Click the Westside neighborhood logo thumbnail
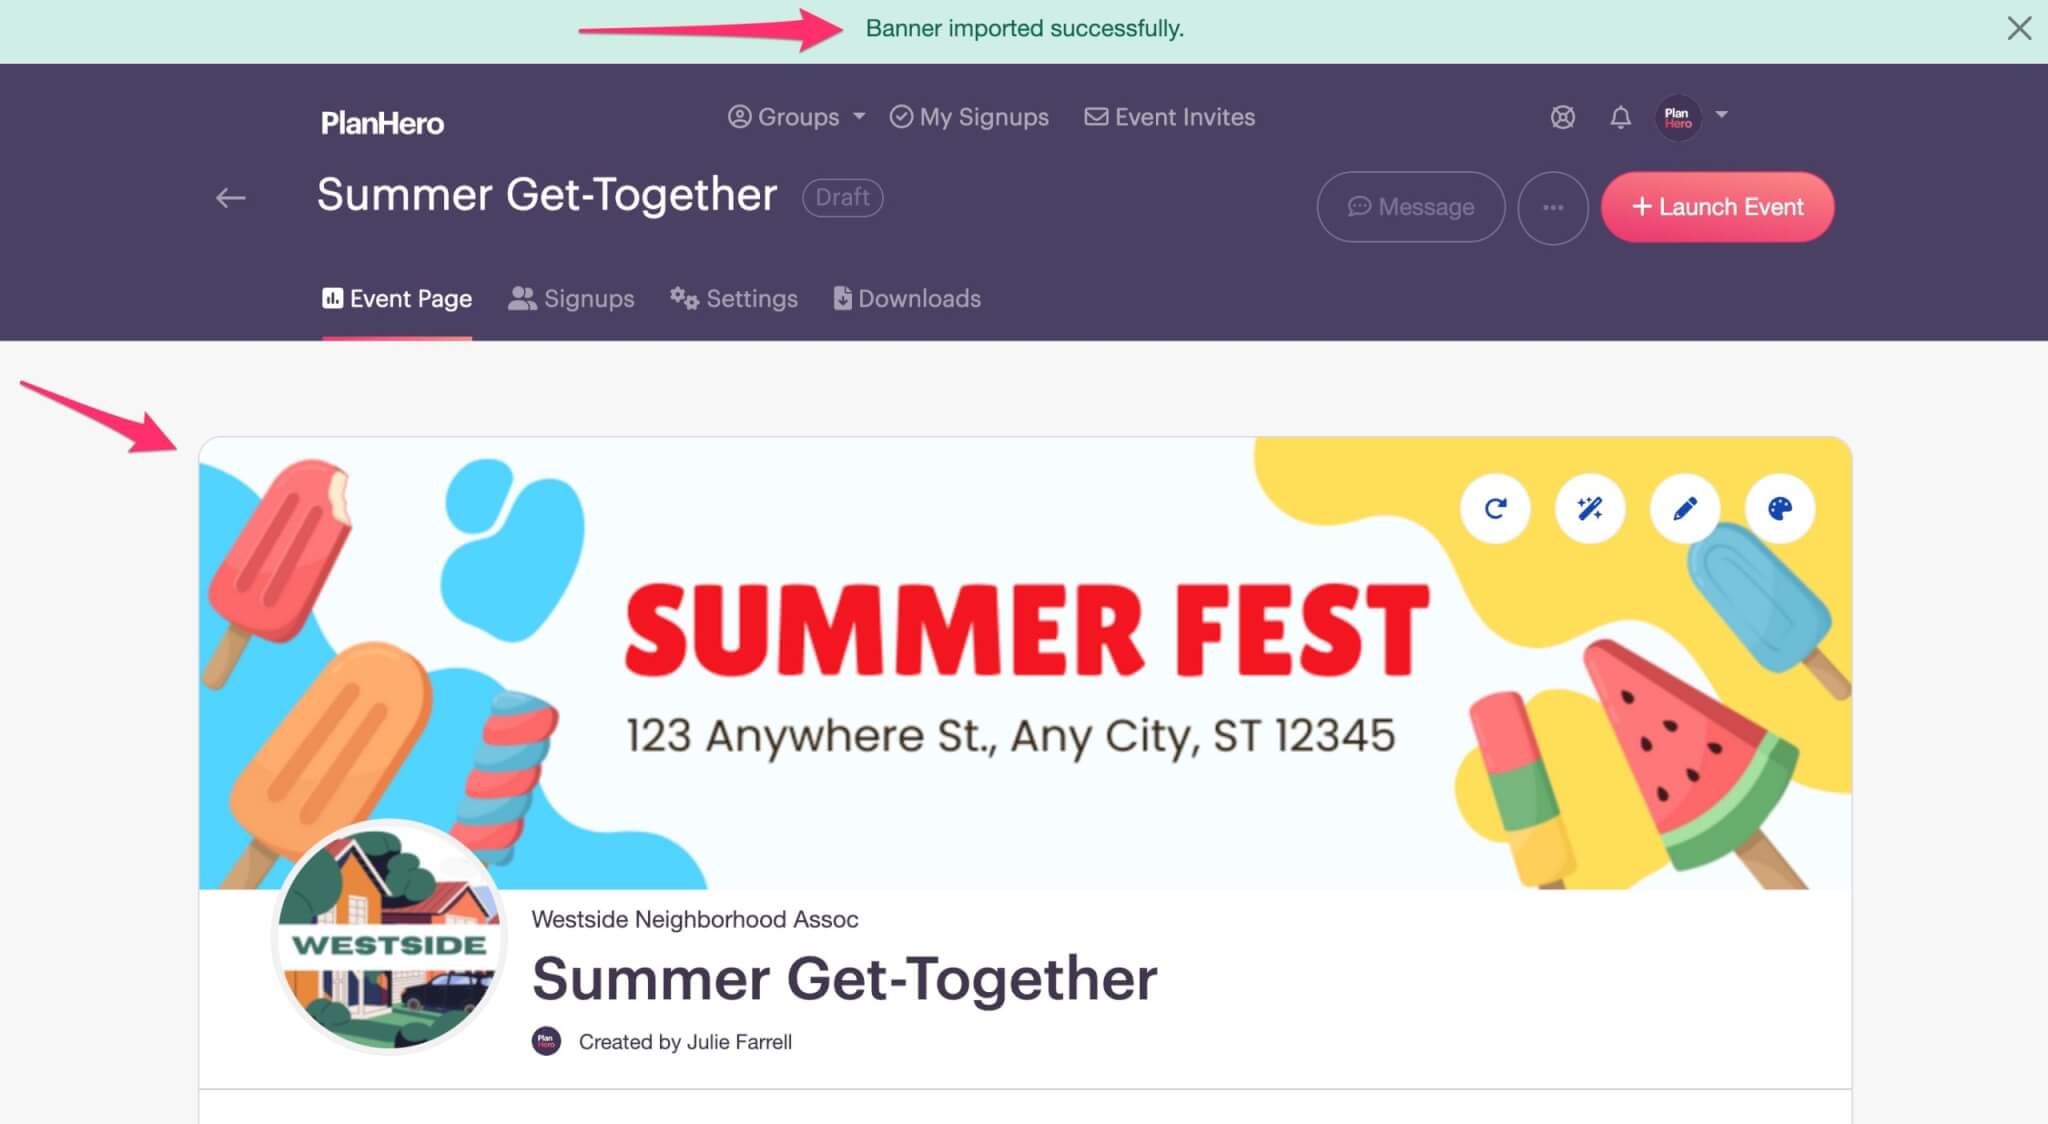Image resolution: width=2048 pixels, height=1124 pixels. click(388, 938)
